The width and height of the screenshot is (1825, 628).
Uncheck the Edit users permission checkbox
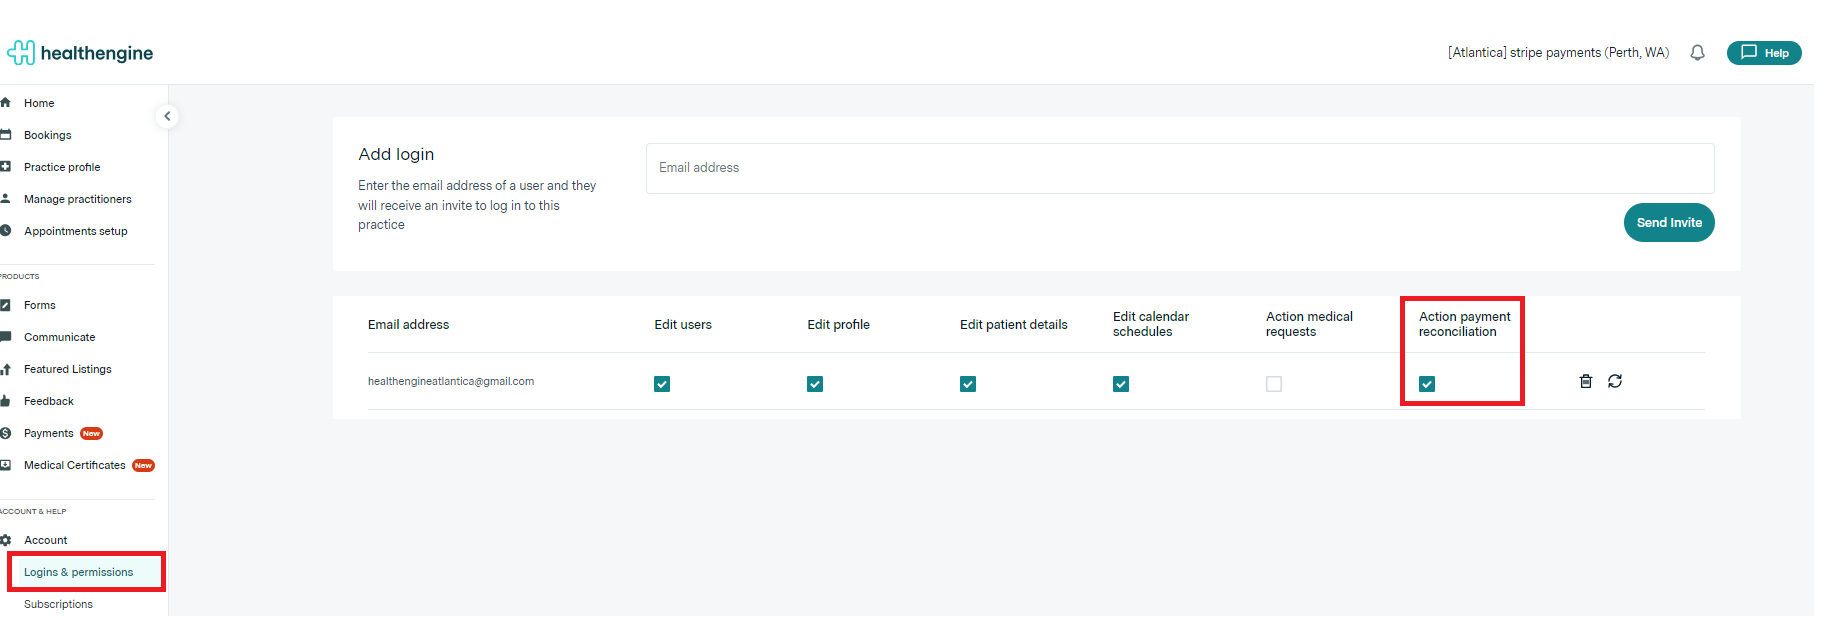click(662, 384)
